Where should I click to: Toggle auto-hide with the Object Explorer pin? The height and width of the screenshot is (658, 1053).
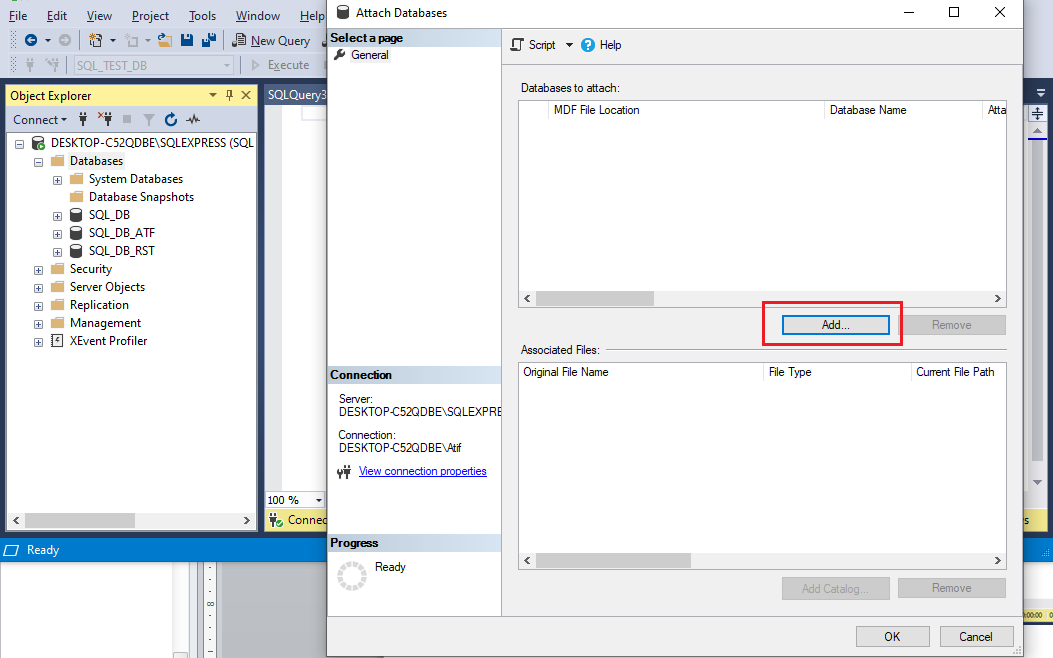(228, 95)
